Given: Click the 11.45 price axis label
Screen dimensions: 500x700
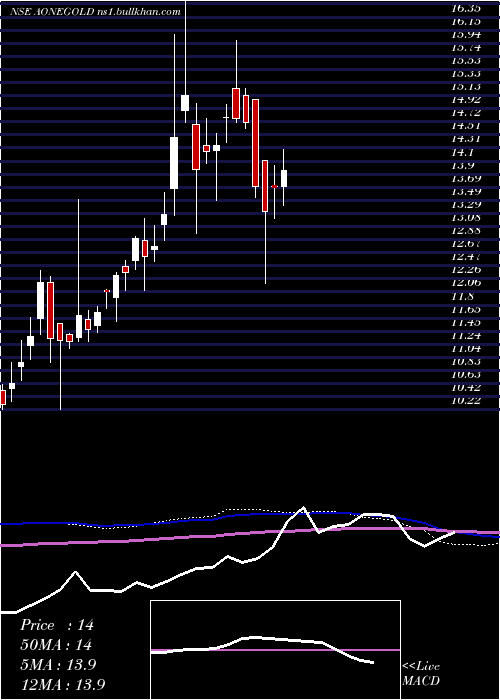Looking at the screenshot, I should [465, 322].
